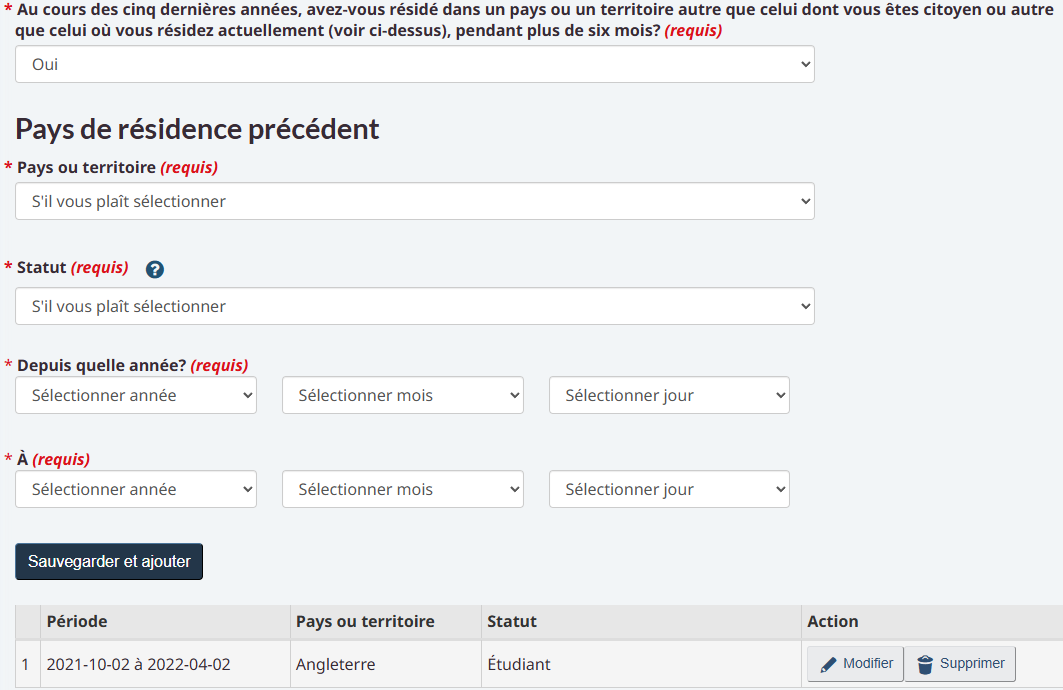Screen dimensions: 1063x690
Task: Pick end day in the À row
Action: pos(669,489)
